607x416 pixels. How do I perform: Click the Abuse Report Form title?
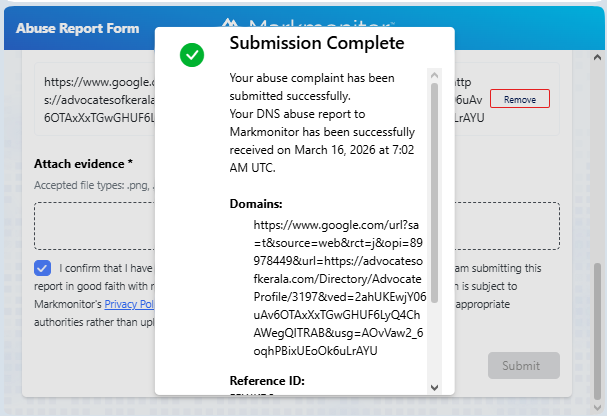click(x=78, y=28)
